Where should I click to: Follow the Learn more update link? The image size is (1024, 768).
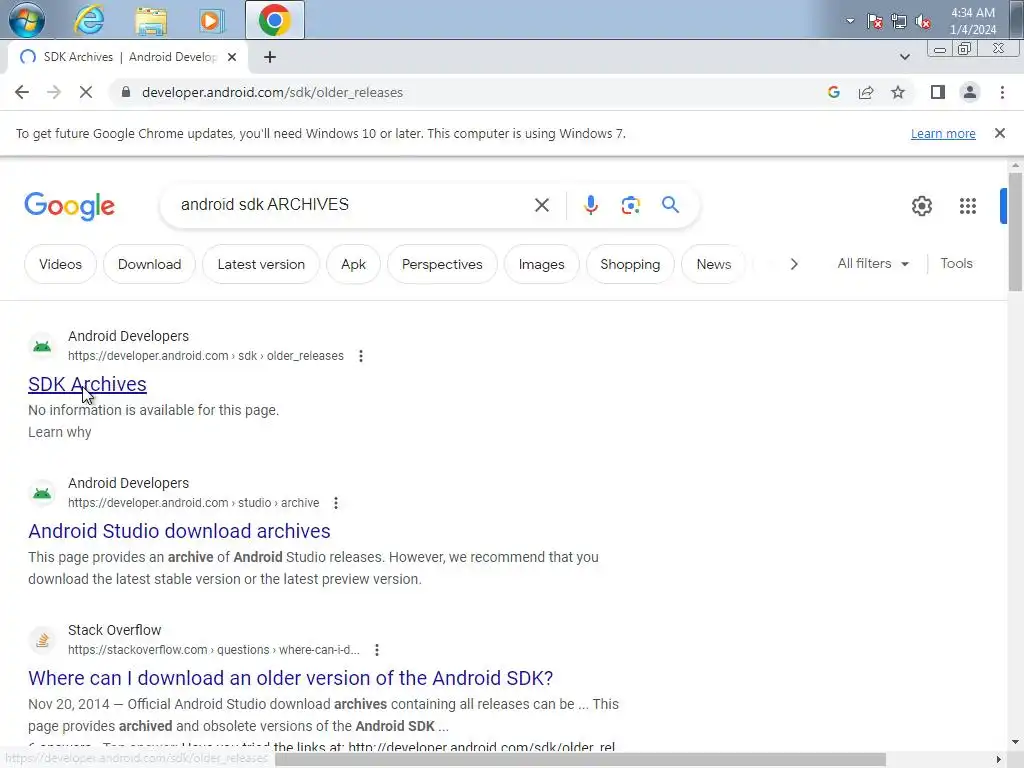coord(943,134)
